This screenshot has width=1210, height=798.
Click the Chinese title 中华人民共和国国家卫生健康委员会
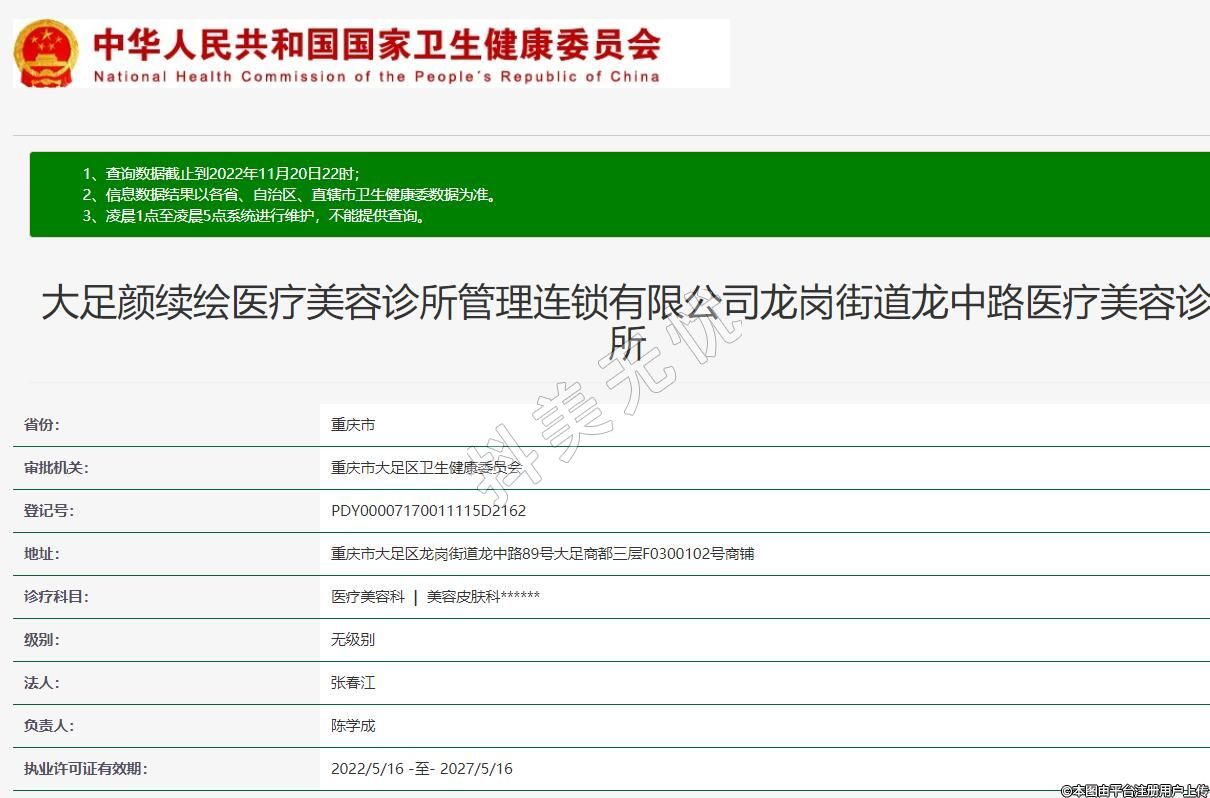(x=376, y=43)
